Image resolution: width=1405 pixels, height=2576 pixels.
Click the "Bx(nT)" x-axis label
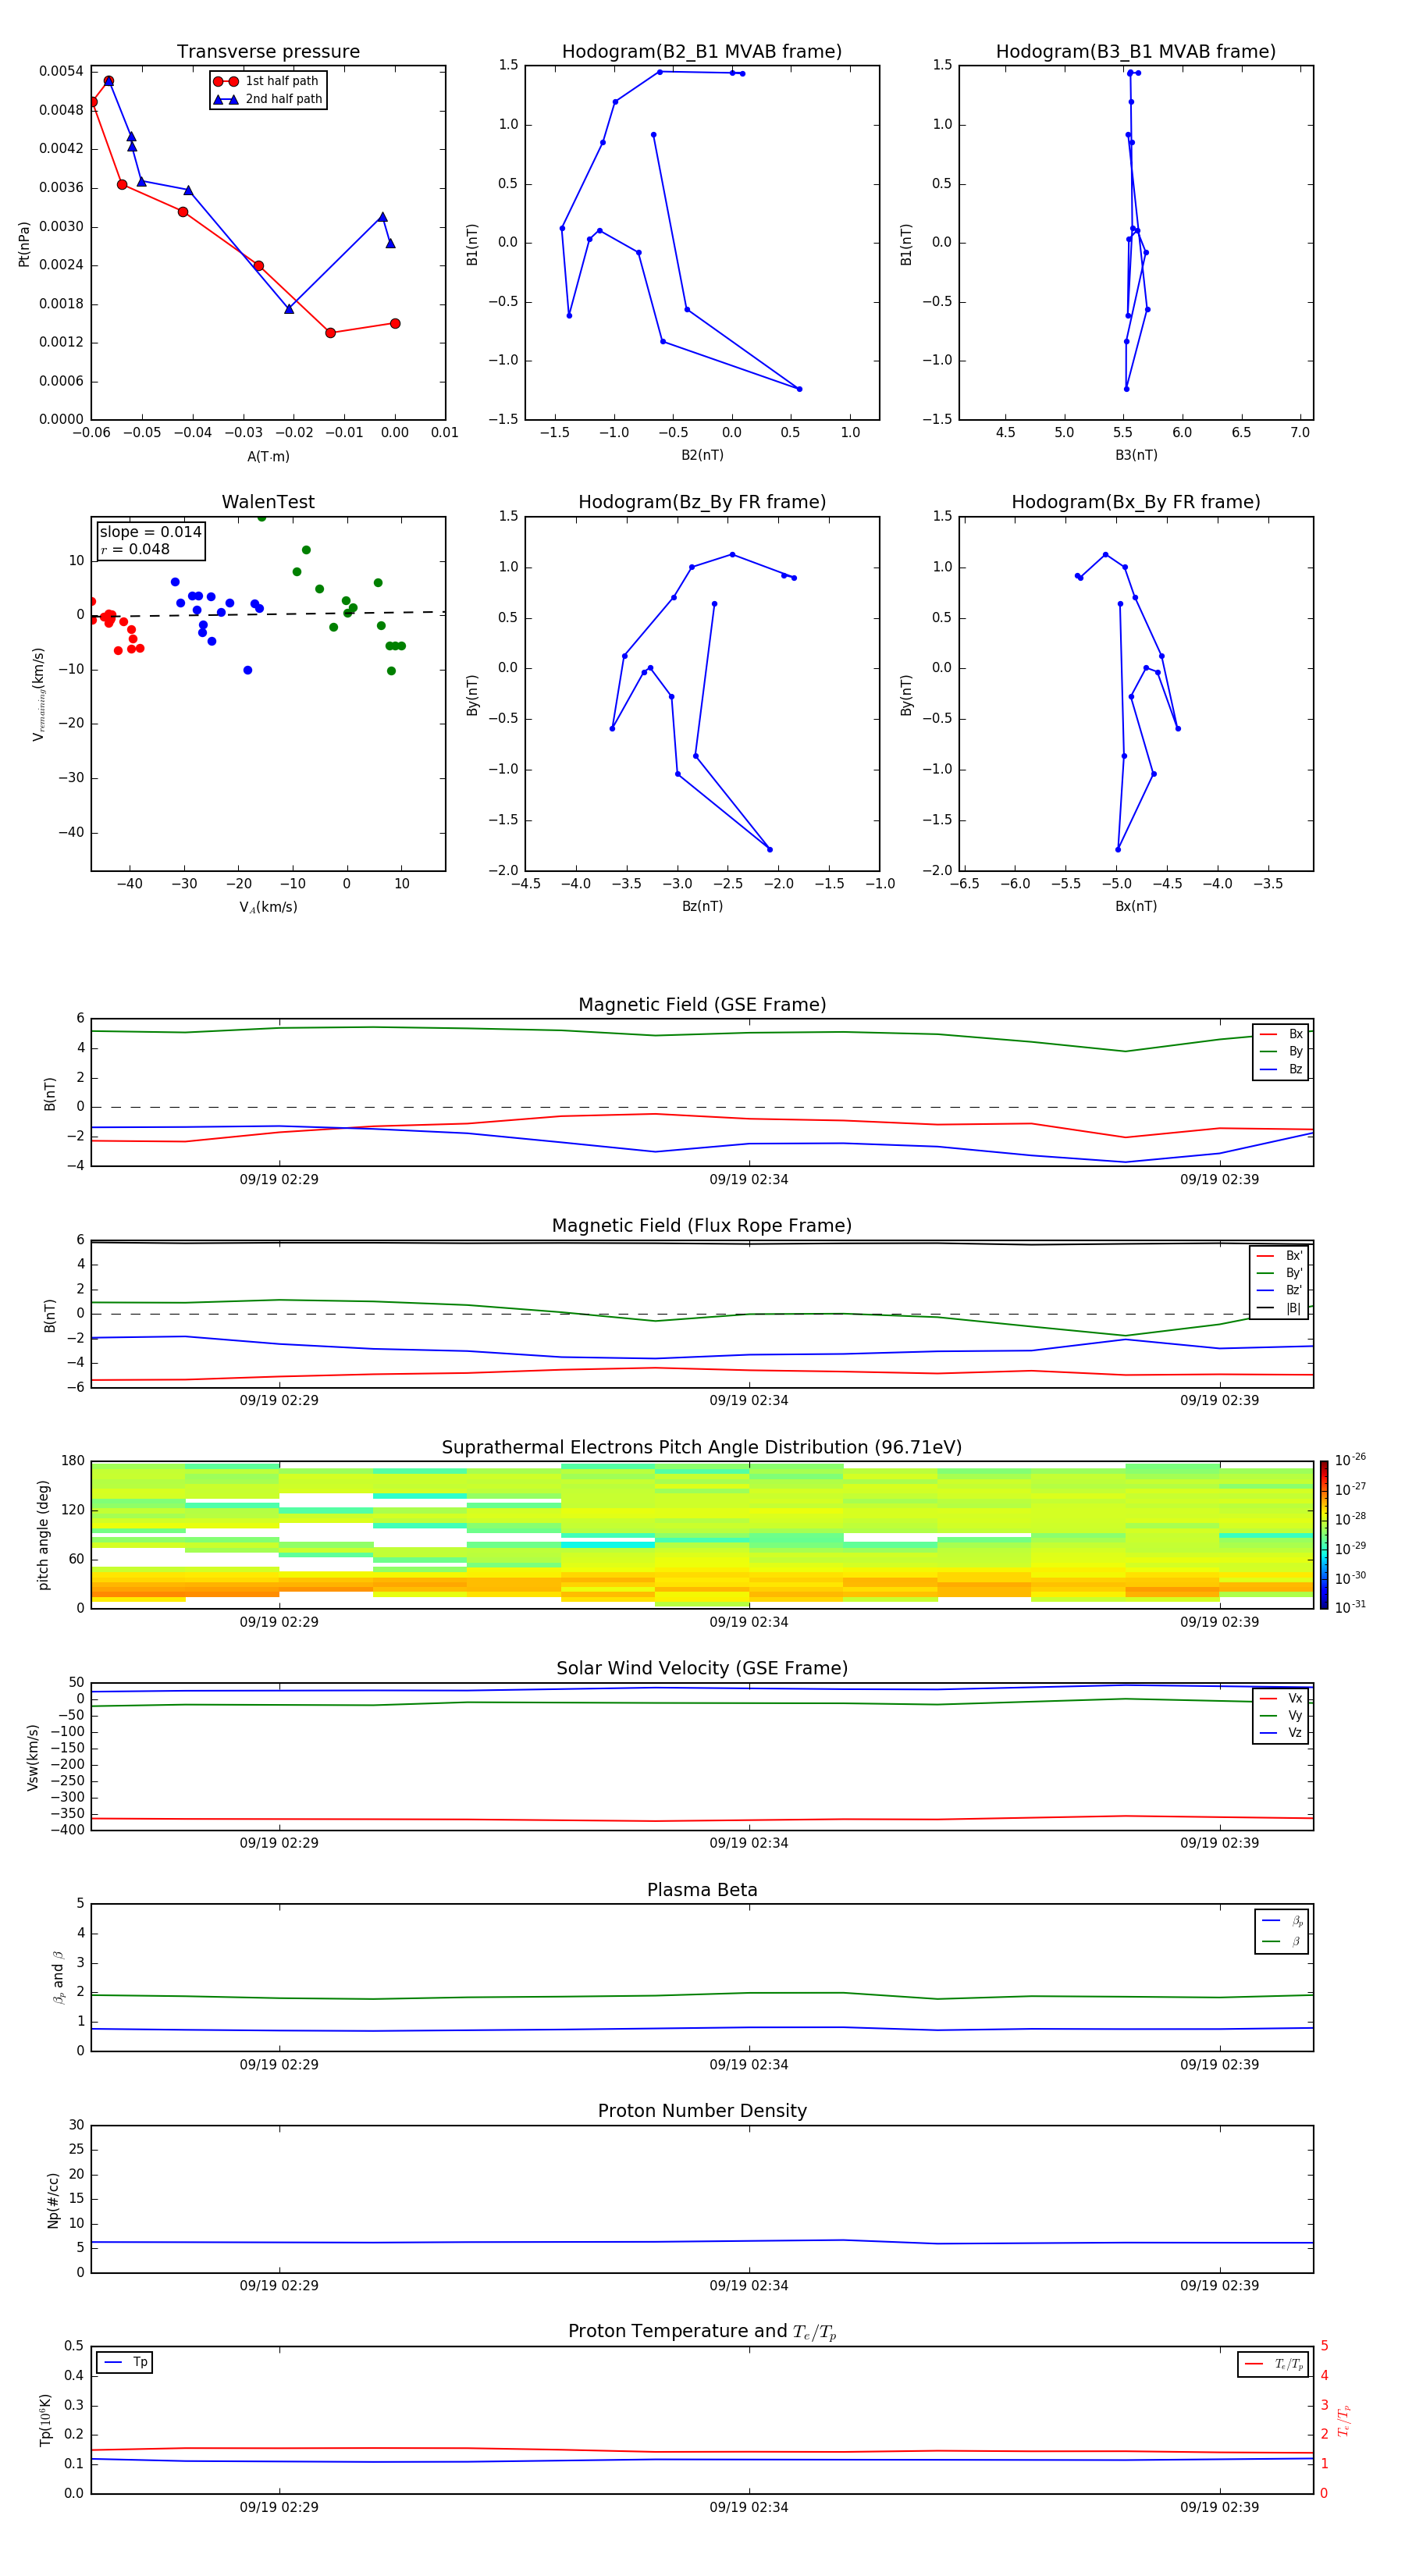[1136, 906]
